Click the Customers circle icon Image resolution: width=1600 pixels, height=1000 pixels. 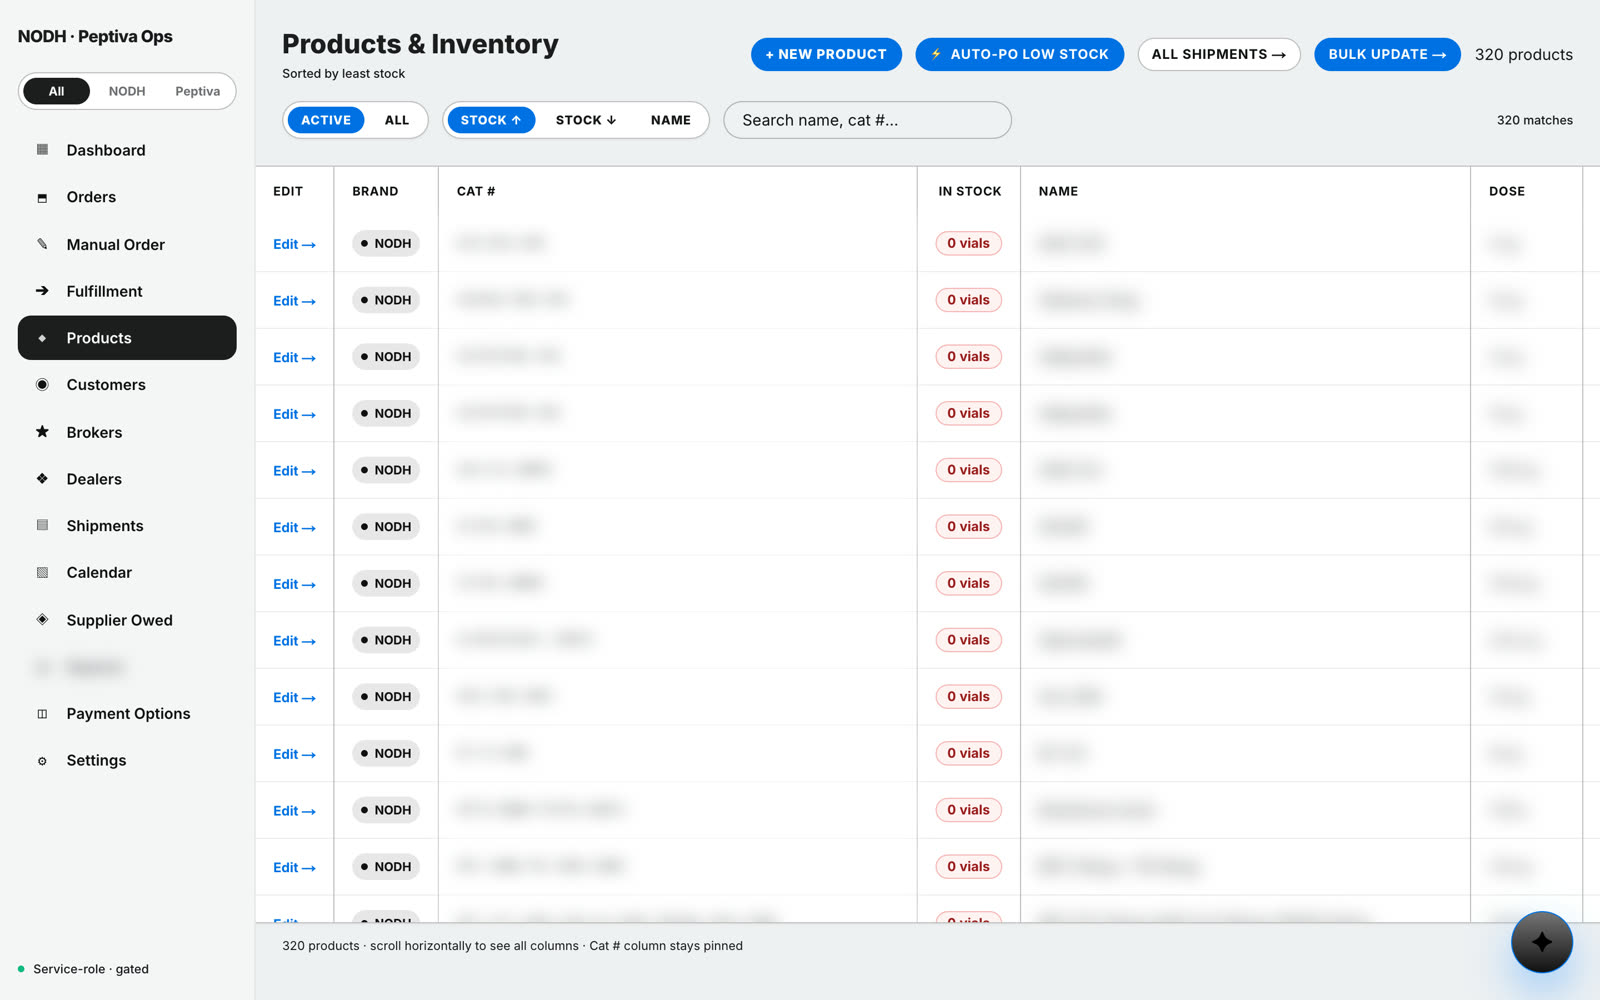pyautogui.click(x=42, y=385)
